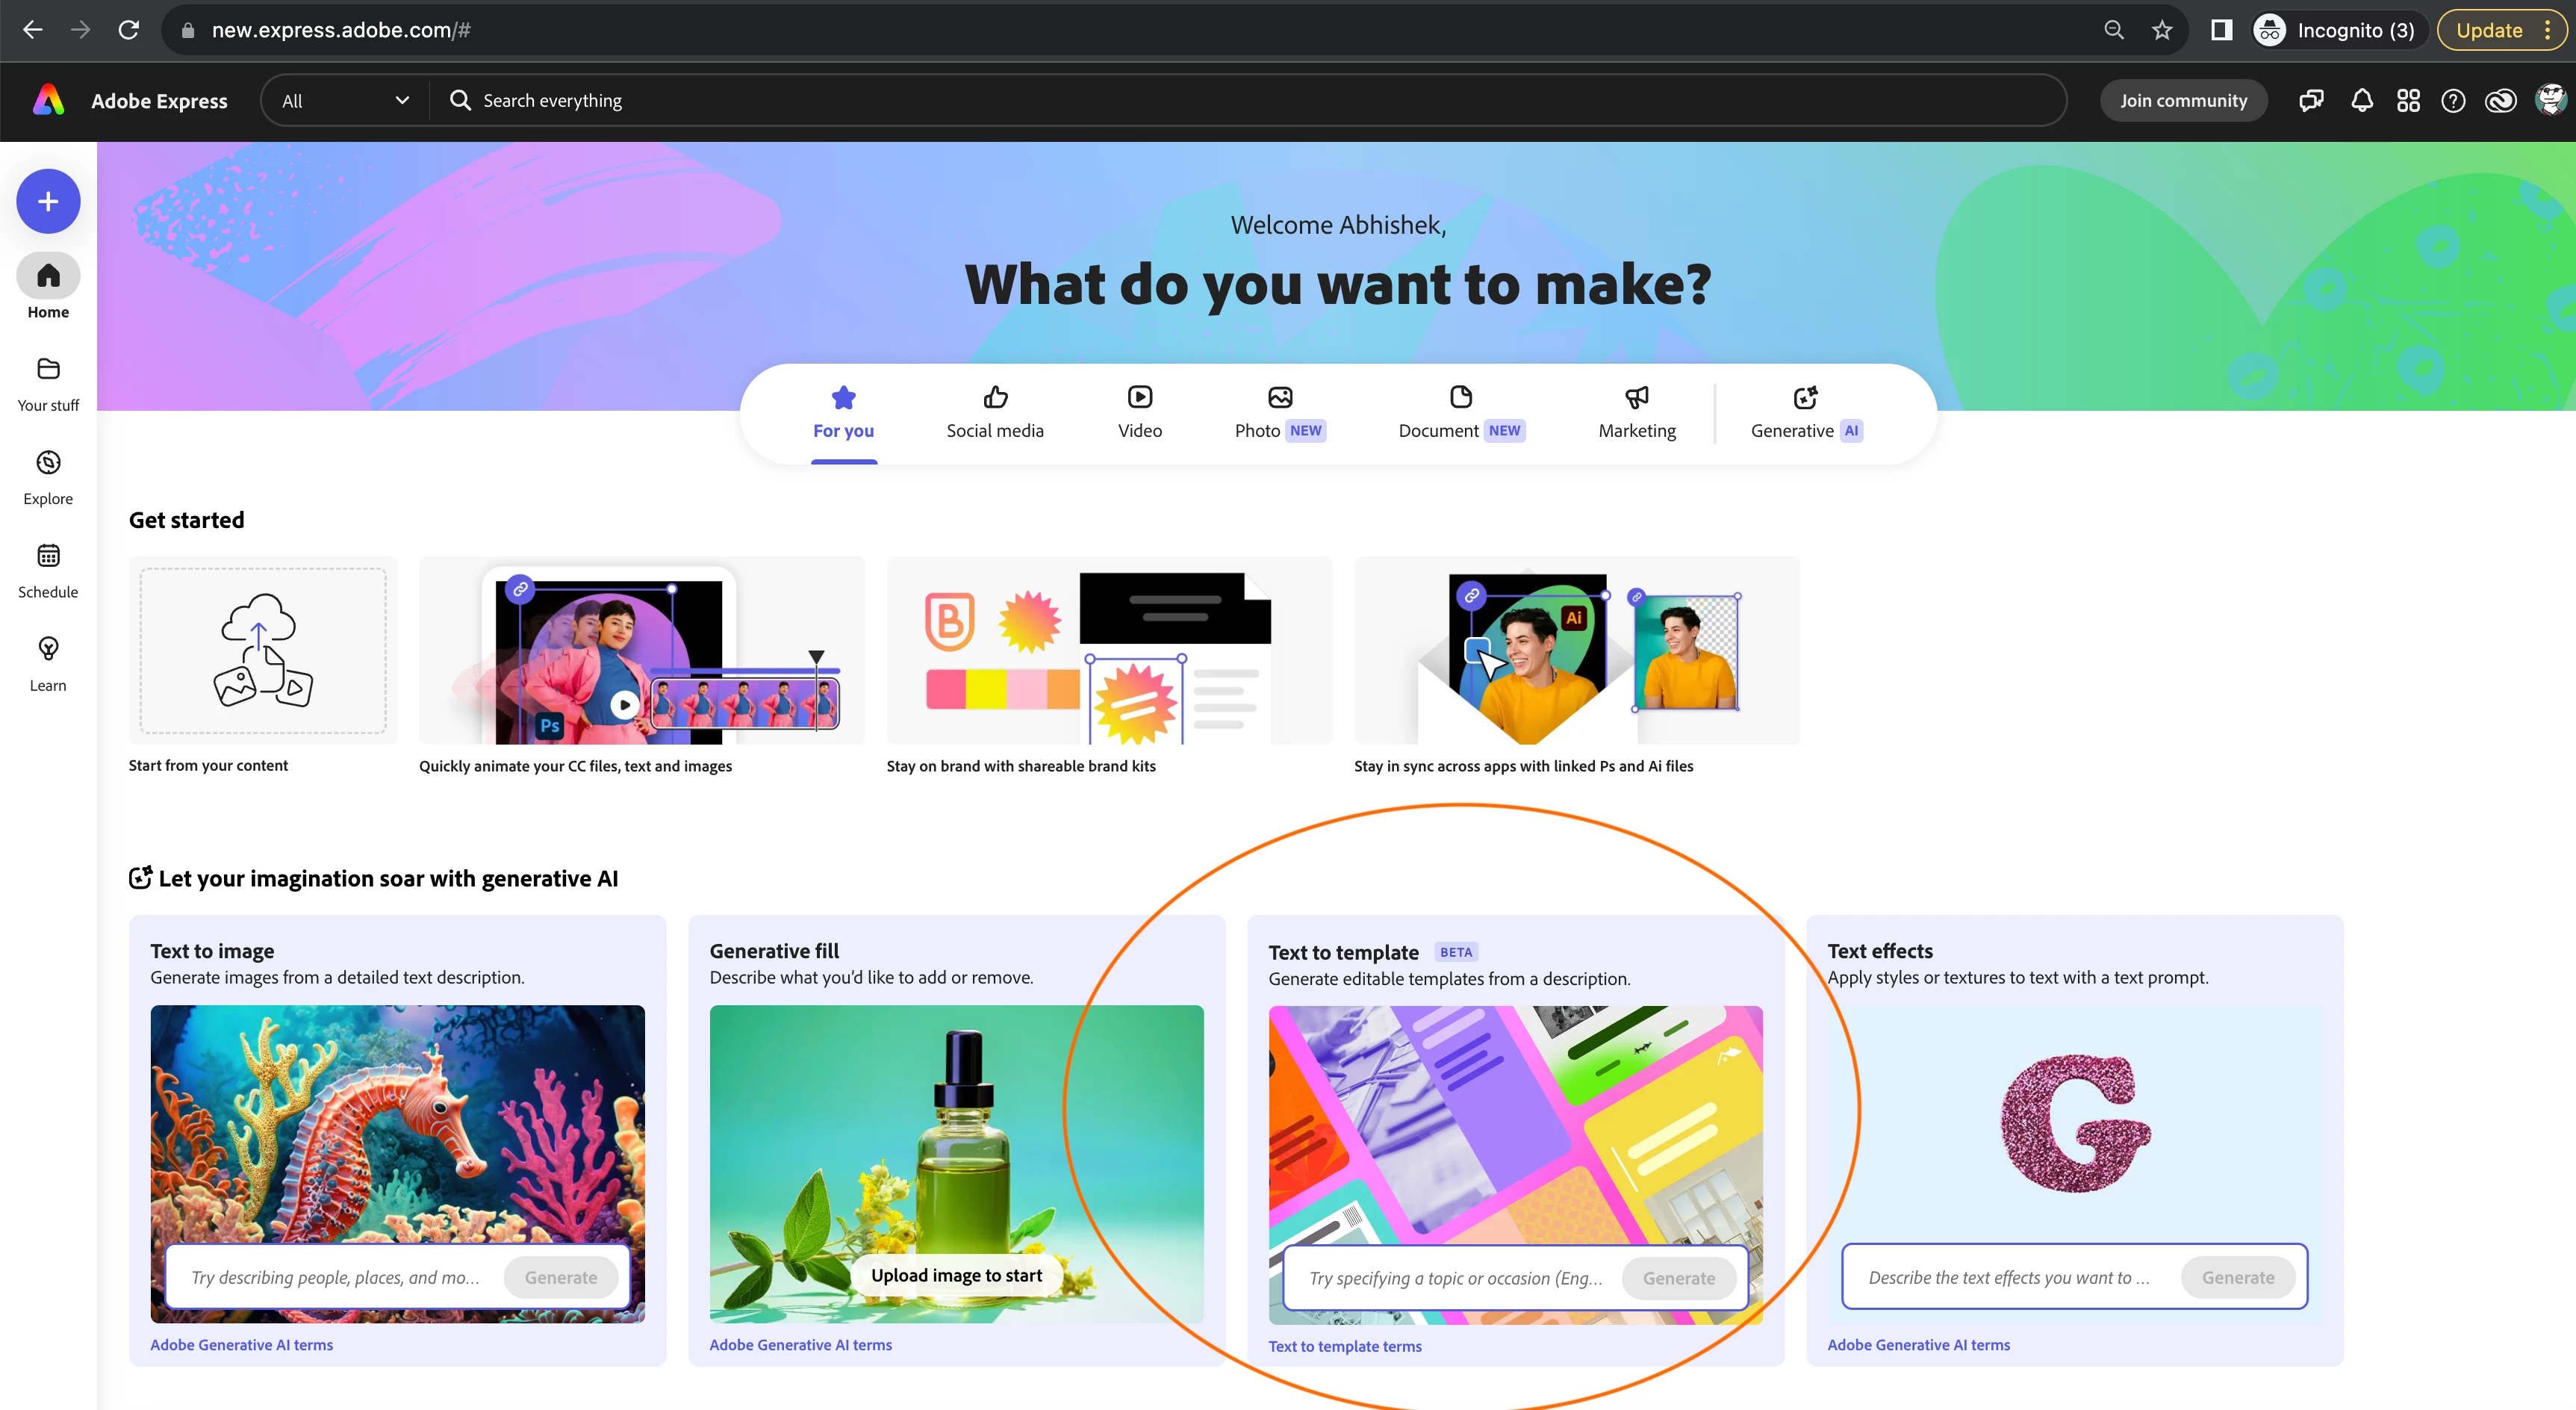2576x1410 pixels.
Task: Open the Learn lightbulb section
Action: [48, 663]
